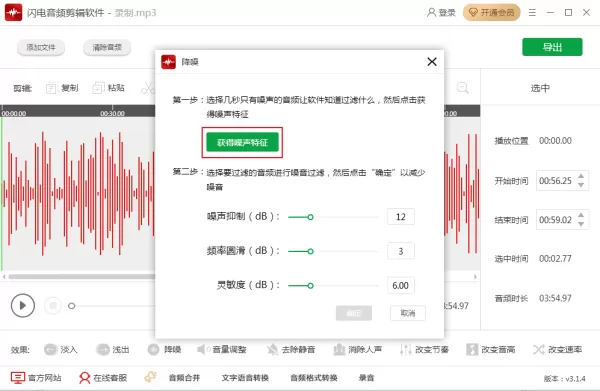Adjust 灵敏度 slider handle
Screen dimensions: 600x391
coord(310,285)
